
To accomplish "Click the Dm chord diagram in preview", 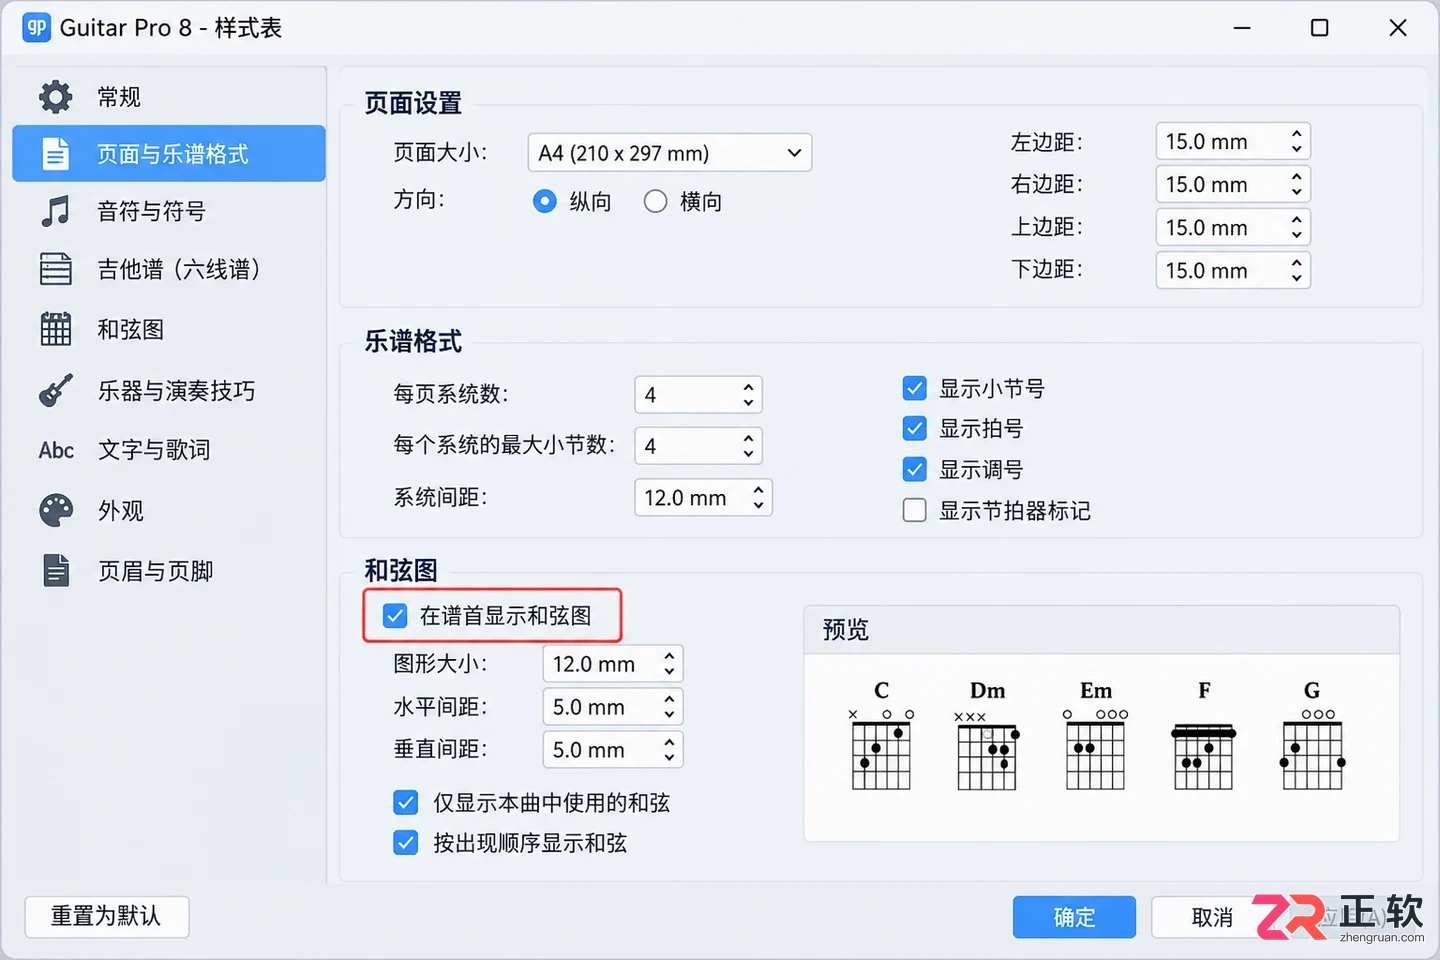I will pos(987,735).
